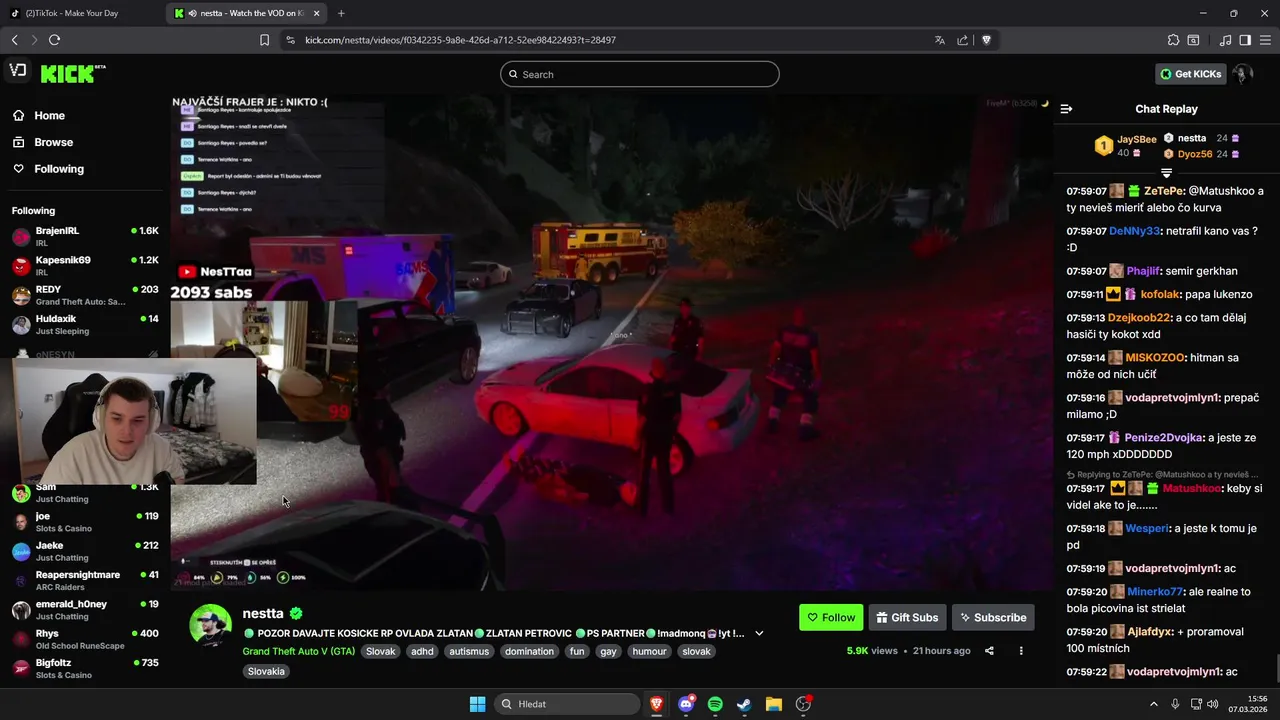The image size is (1280, 720).
Task: Close the nestta Kick tab
Action: [x=317, y=13]
